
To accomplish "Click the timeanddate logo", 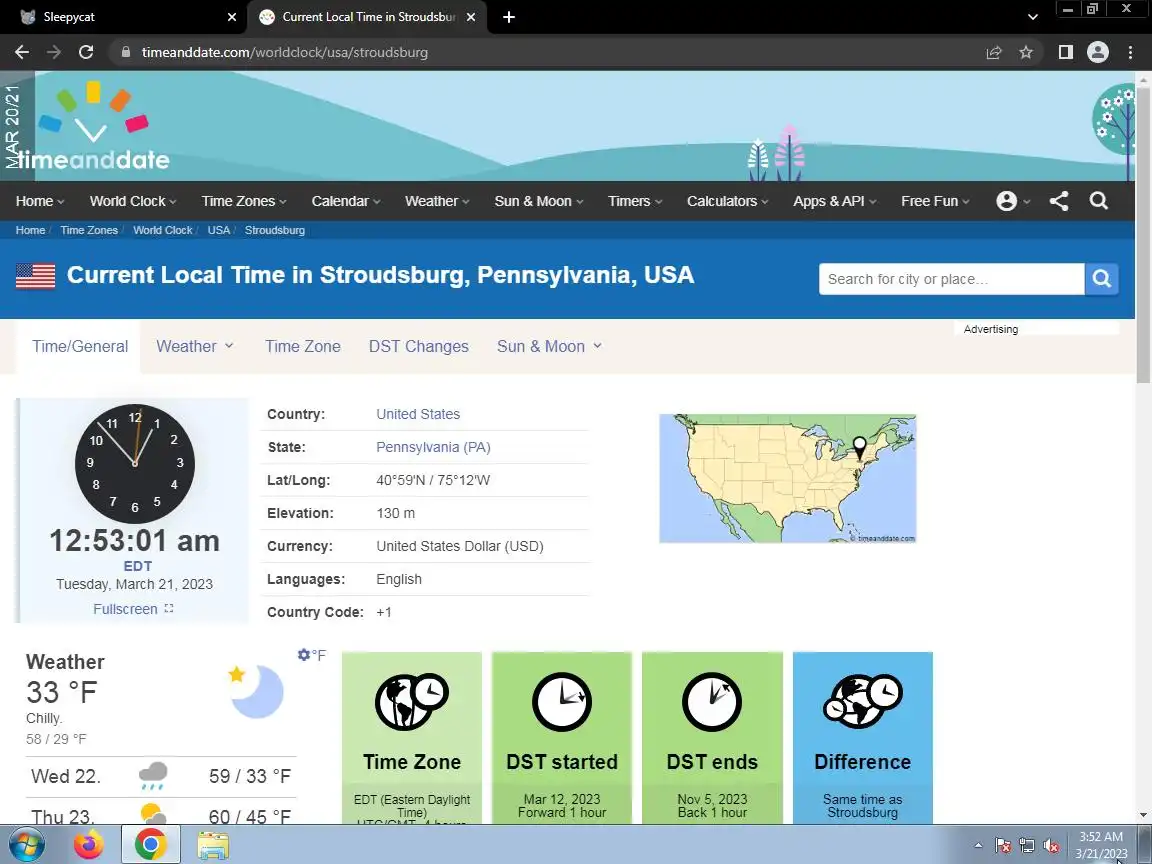I will [x=93, y=126].
